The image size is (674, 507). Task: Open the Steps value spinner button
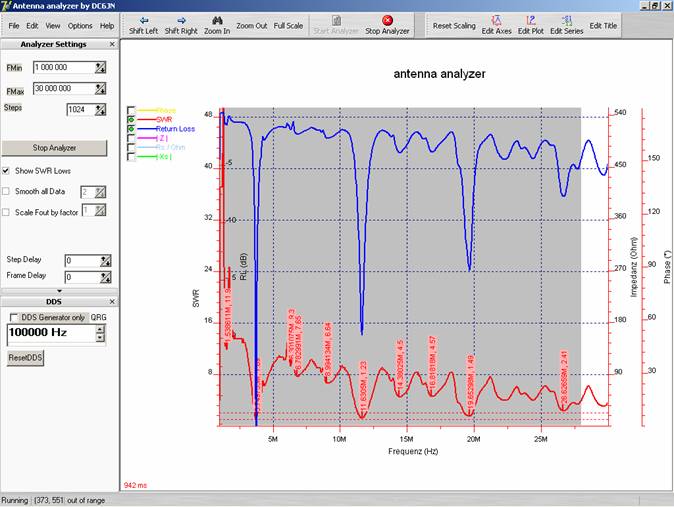tap(100, 109)
